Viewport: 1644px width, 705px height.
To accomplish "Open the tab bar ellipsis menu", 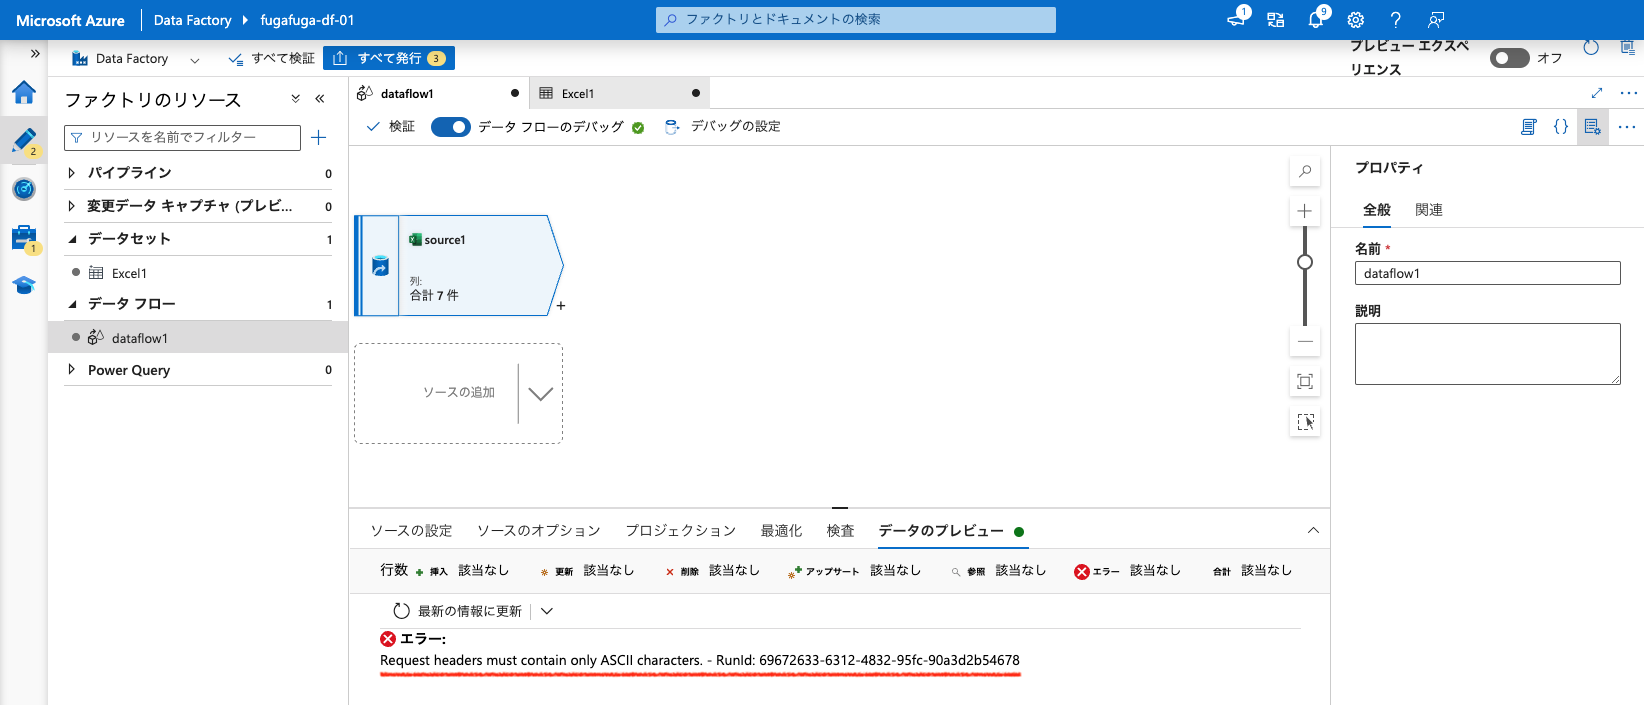I will [x=1629, y=93].
